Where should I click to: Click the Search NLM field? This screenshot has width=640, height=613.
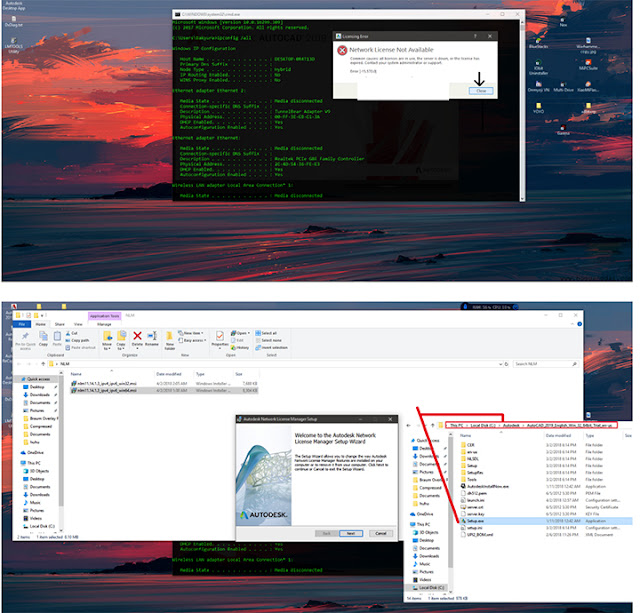coord(545,364)
